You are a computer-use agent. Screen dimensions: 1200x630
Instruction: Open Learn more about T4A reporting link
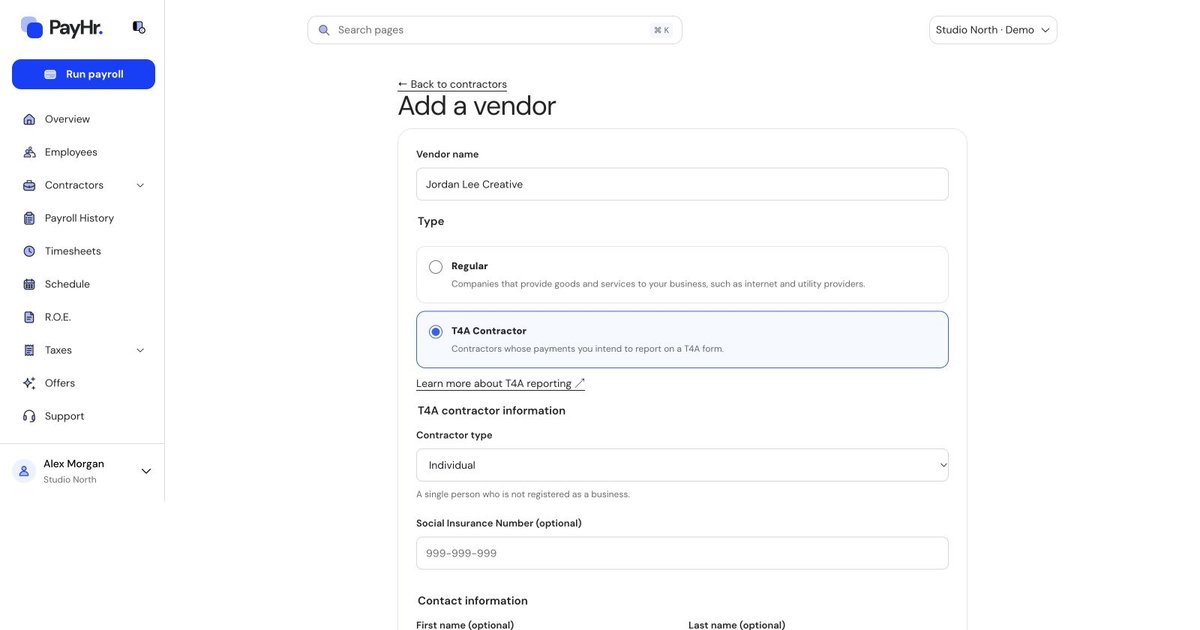pos(500,383)
